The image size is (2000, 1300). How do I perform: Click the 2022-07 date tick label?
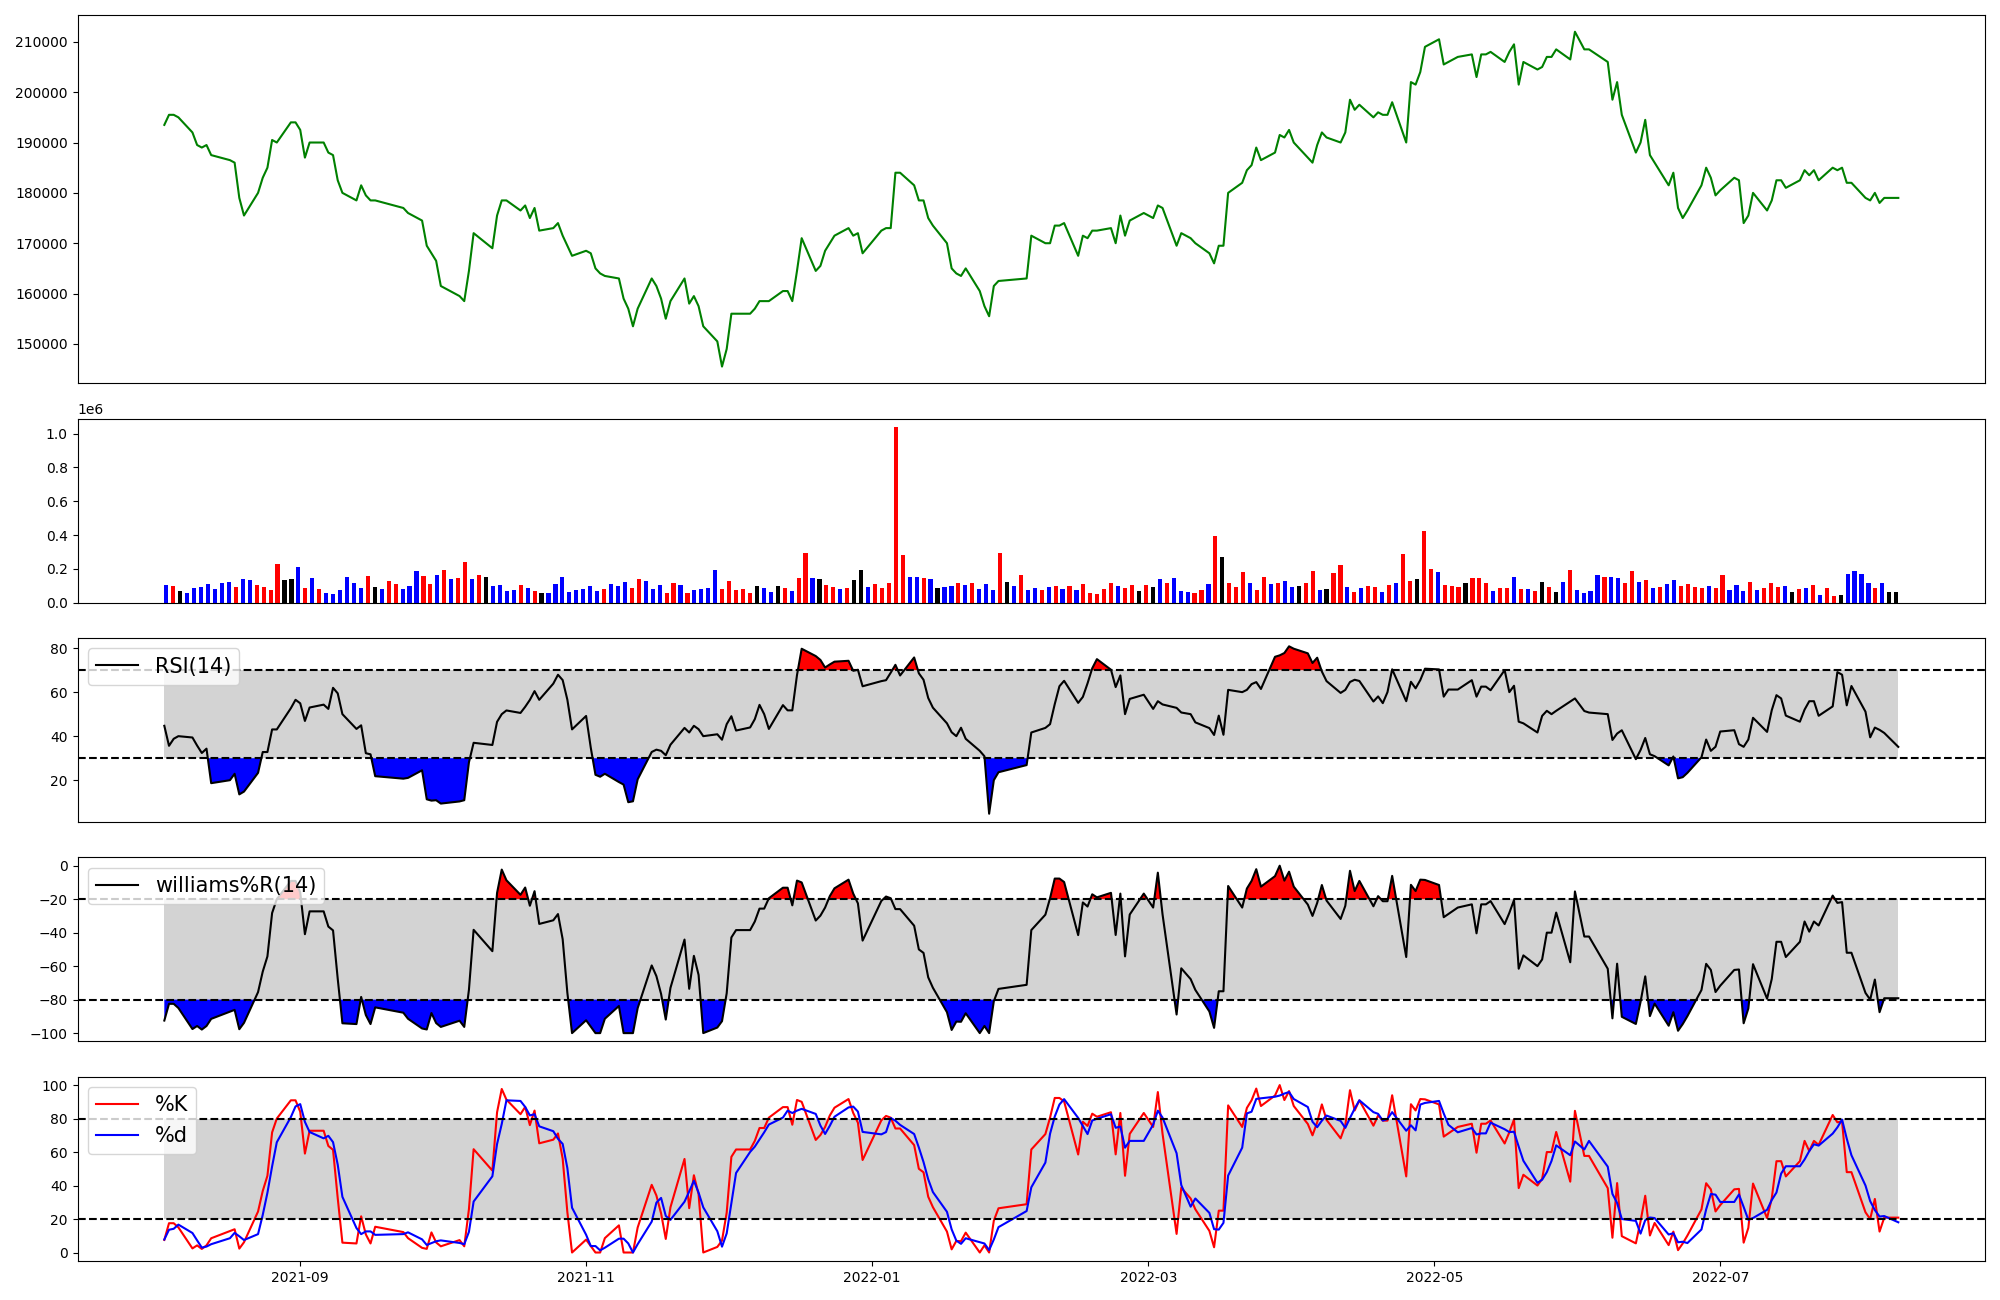tap(1720, 1277)
